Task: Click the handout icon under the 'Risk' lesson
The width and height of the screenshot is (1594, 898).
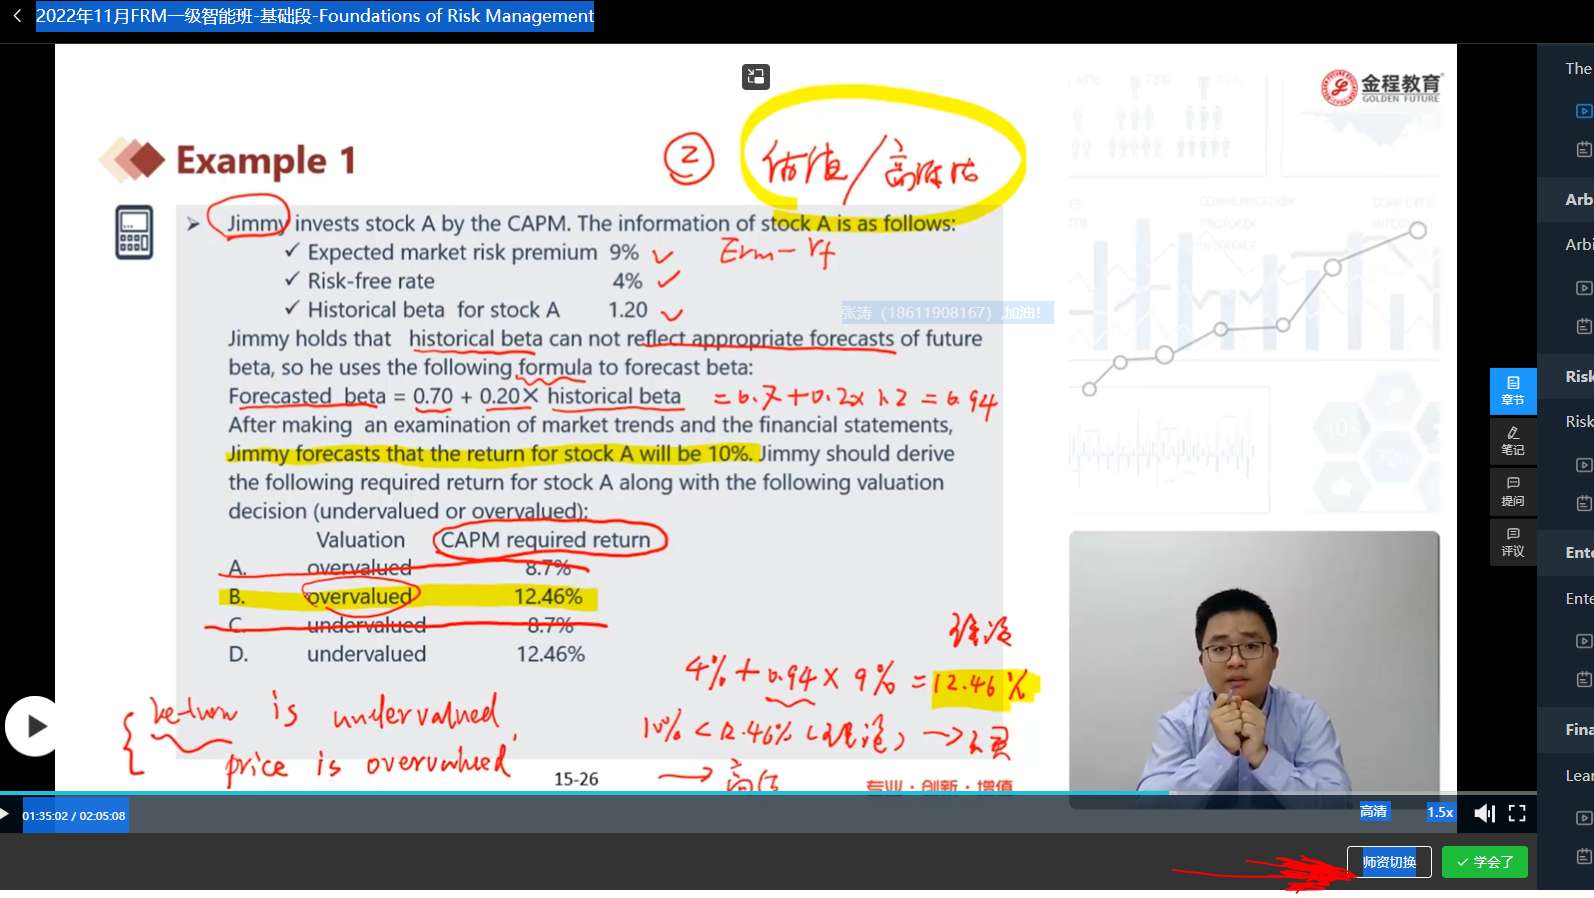Action: [1584, 503]
